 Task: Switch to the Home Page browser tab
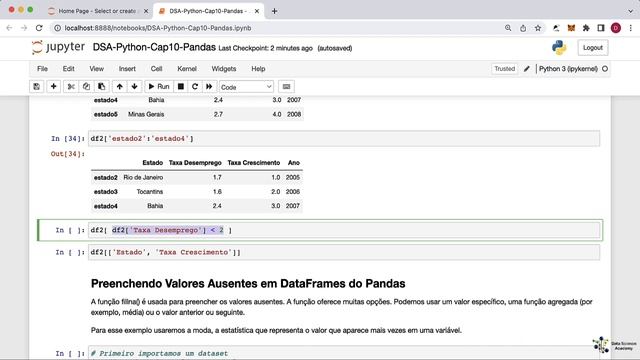pyautogui.click(x=97, y=11)
